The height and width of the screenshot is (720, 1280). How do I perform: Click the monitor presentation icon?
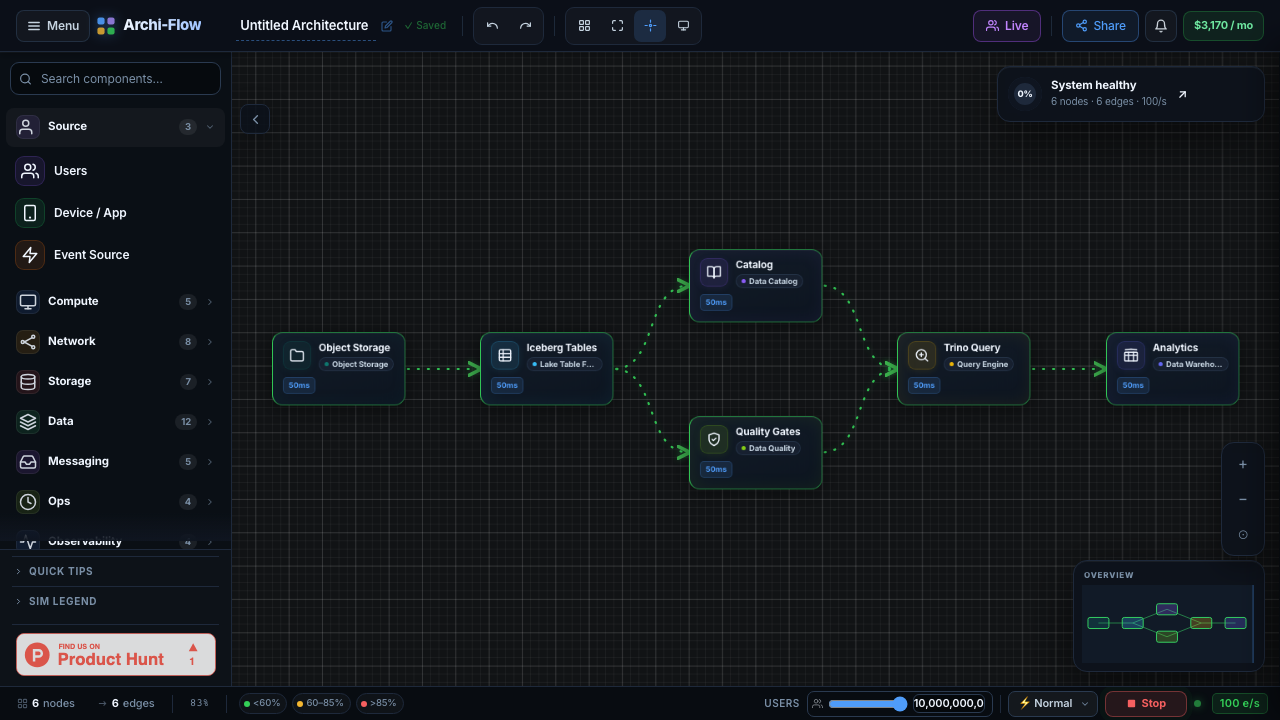click(x=683, y=26)
